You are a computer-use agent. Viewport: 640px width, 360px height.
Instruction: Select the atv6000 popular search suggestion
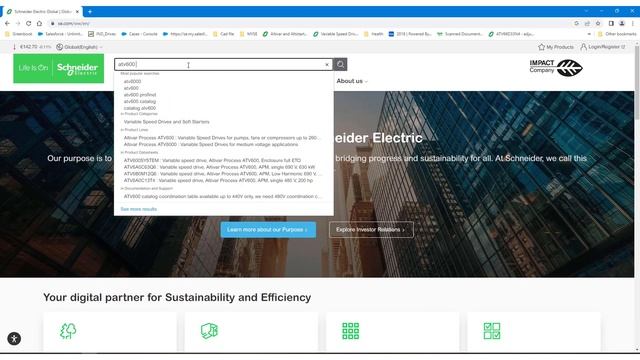click(x=132, y=82)
